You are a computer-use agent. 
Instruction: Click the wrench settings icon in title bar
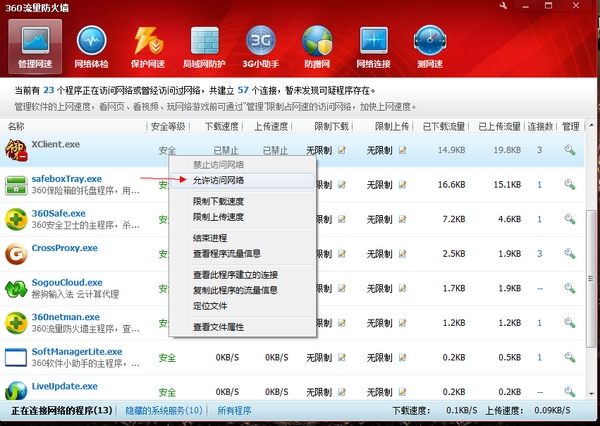pos(503,6)
